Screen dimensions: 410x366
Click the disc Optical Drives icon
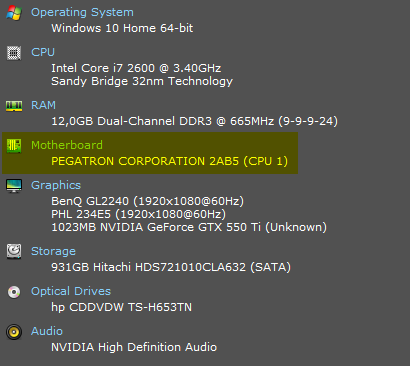click(x=14, y=292)
